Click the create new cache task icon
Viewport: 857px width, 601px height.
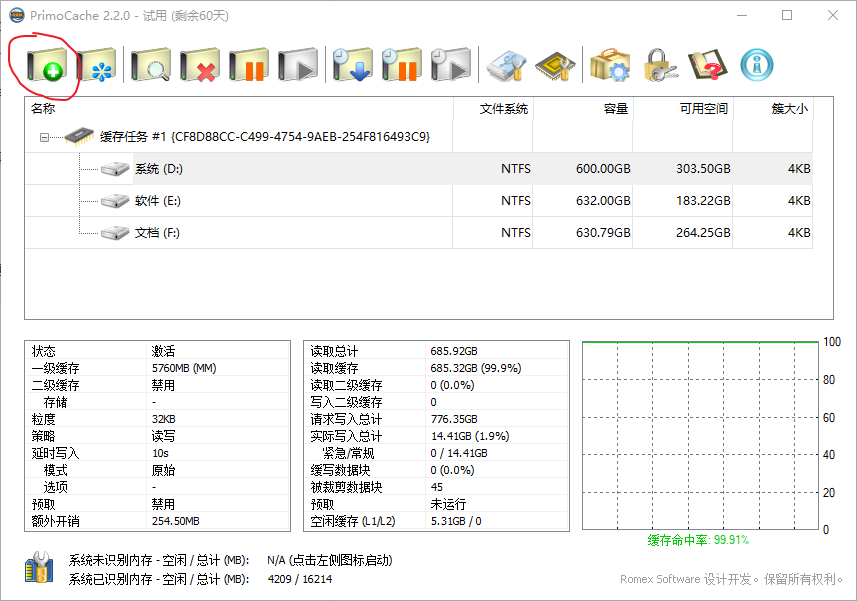45,67
